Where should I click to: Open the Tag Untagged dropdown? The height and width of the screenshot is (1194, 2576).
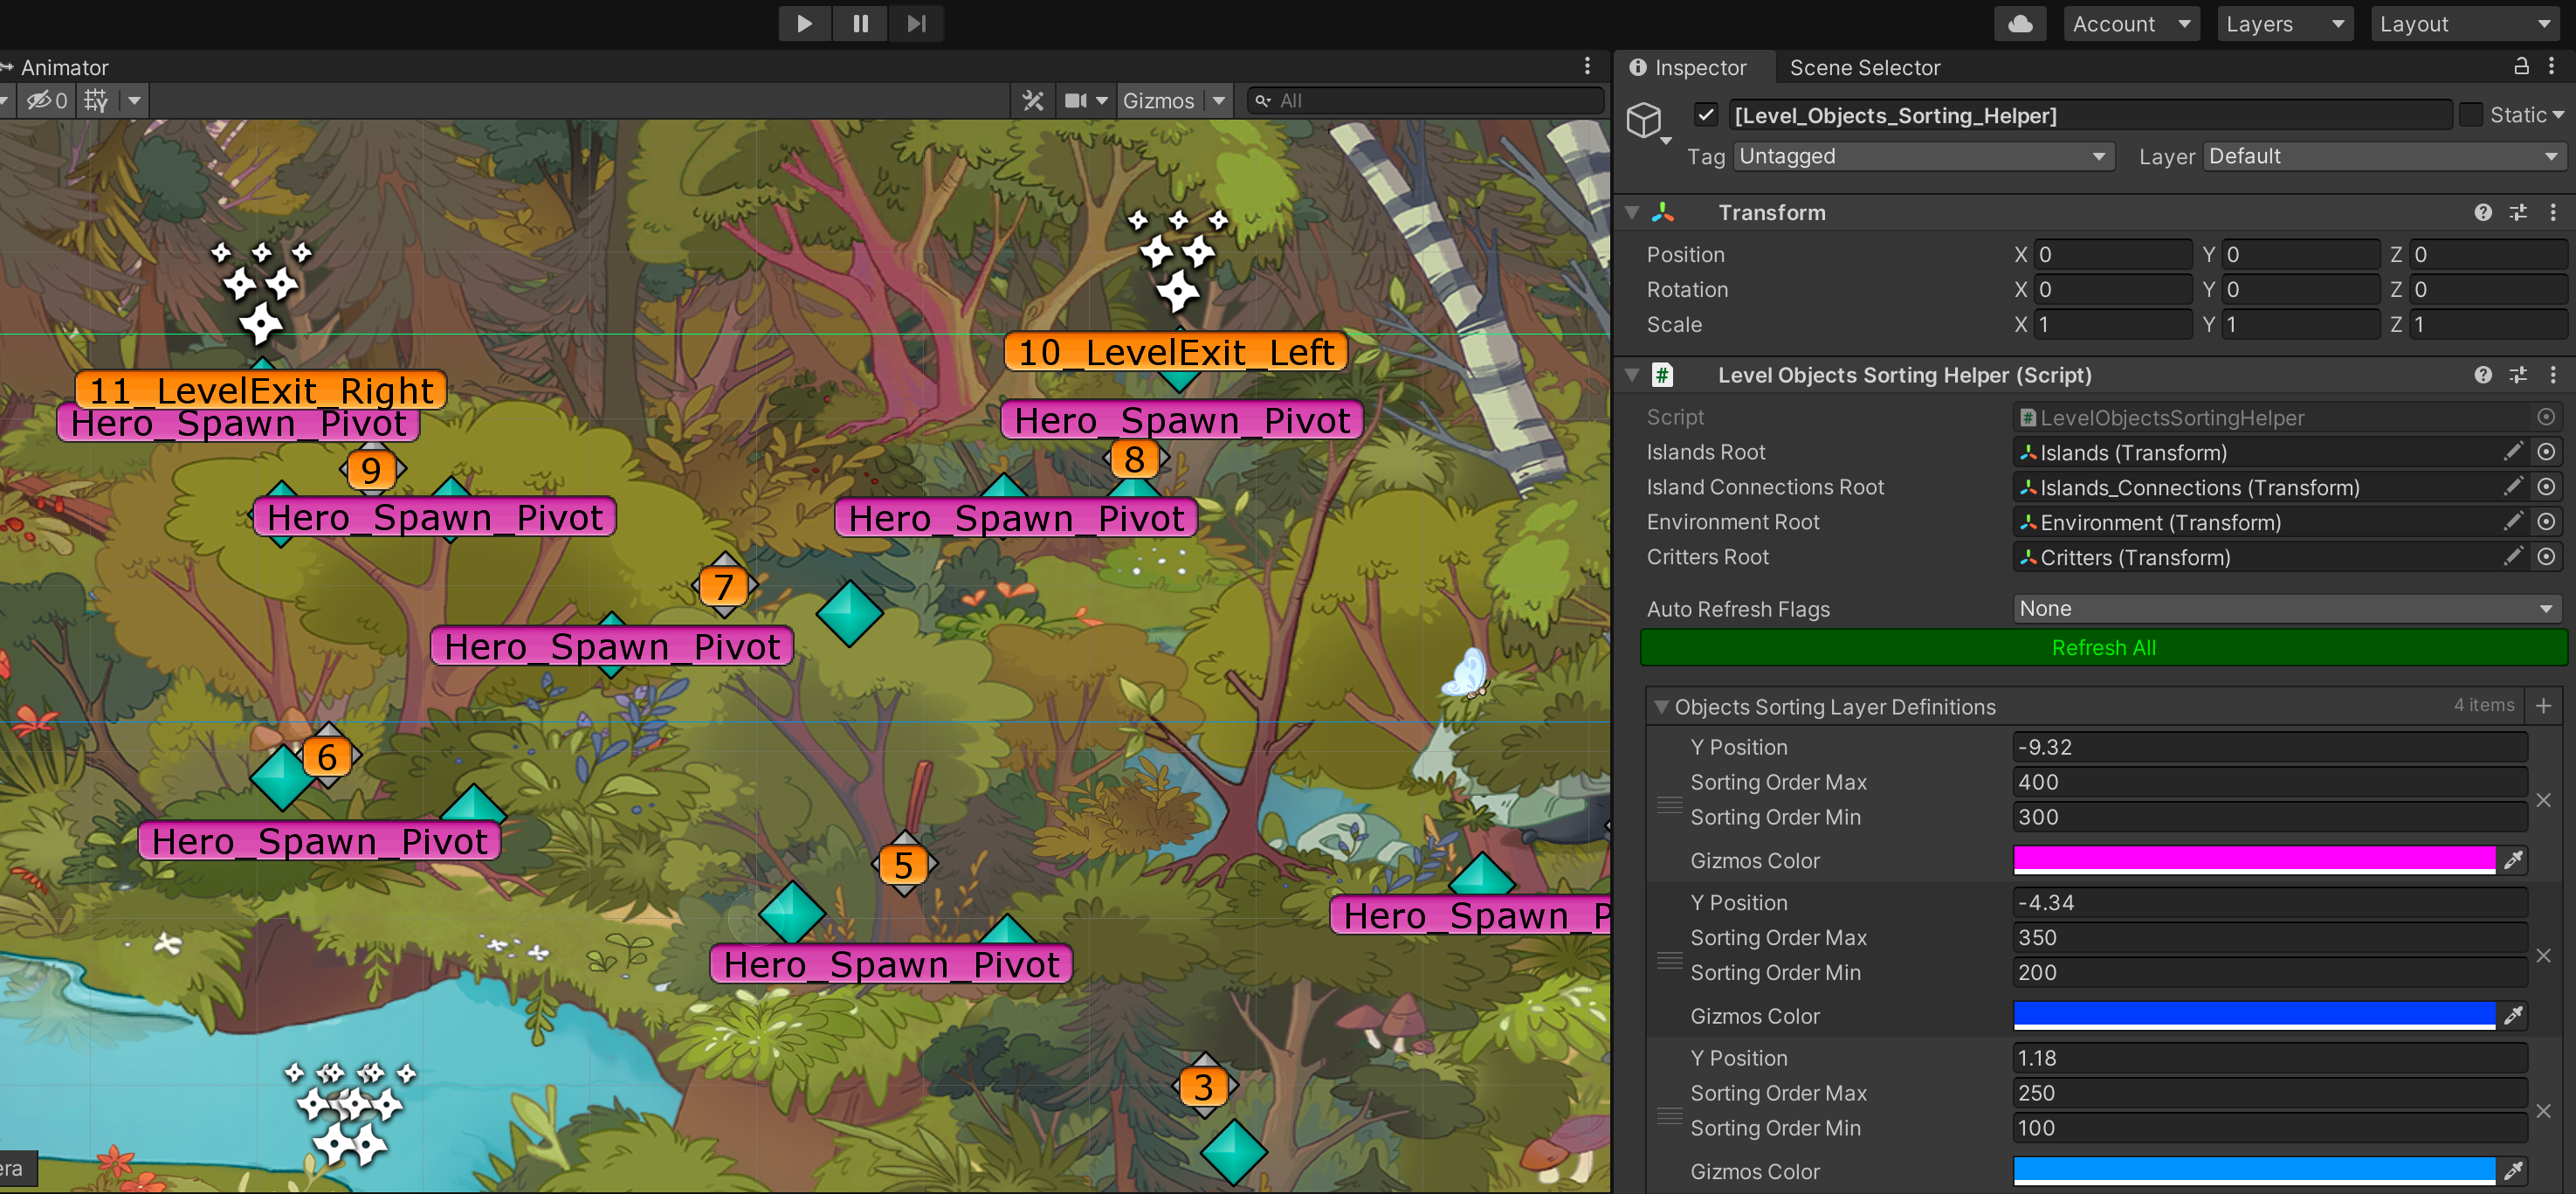[1922, 156]
